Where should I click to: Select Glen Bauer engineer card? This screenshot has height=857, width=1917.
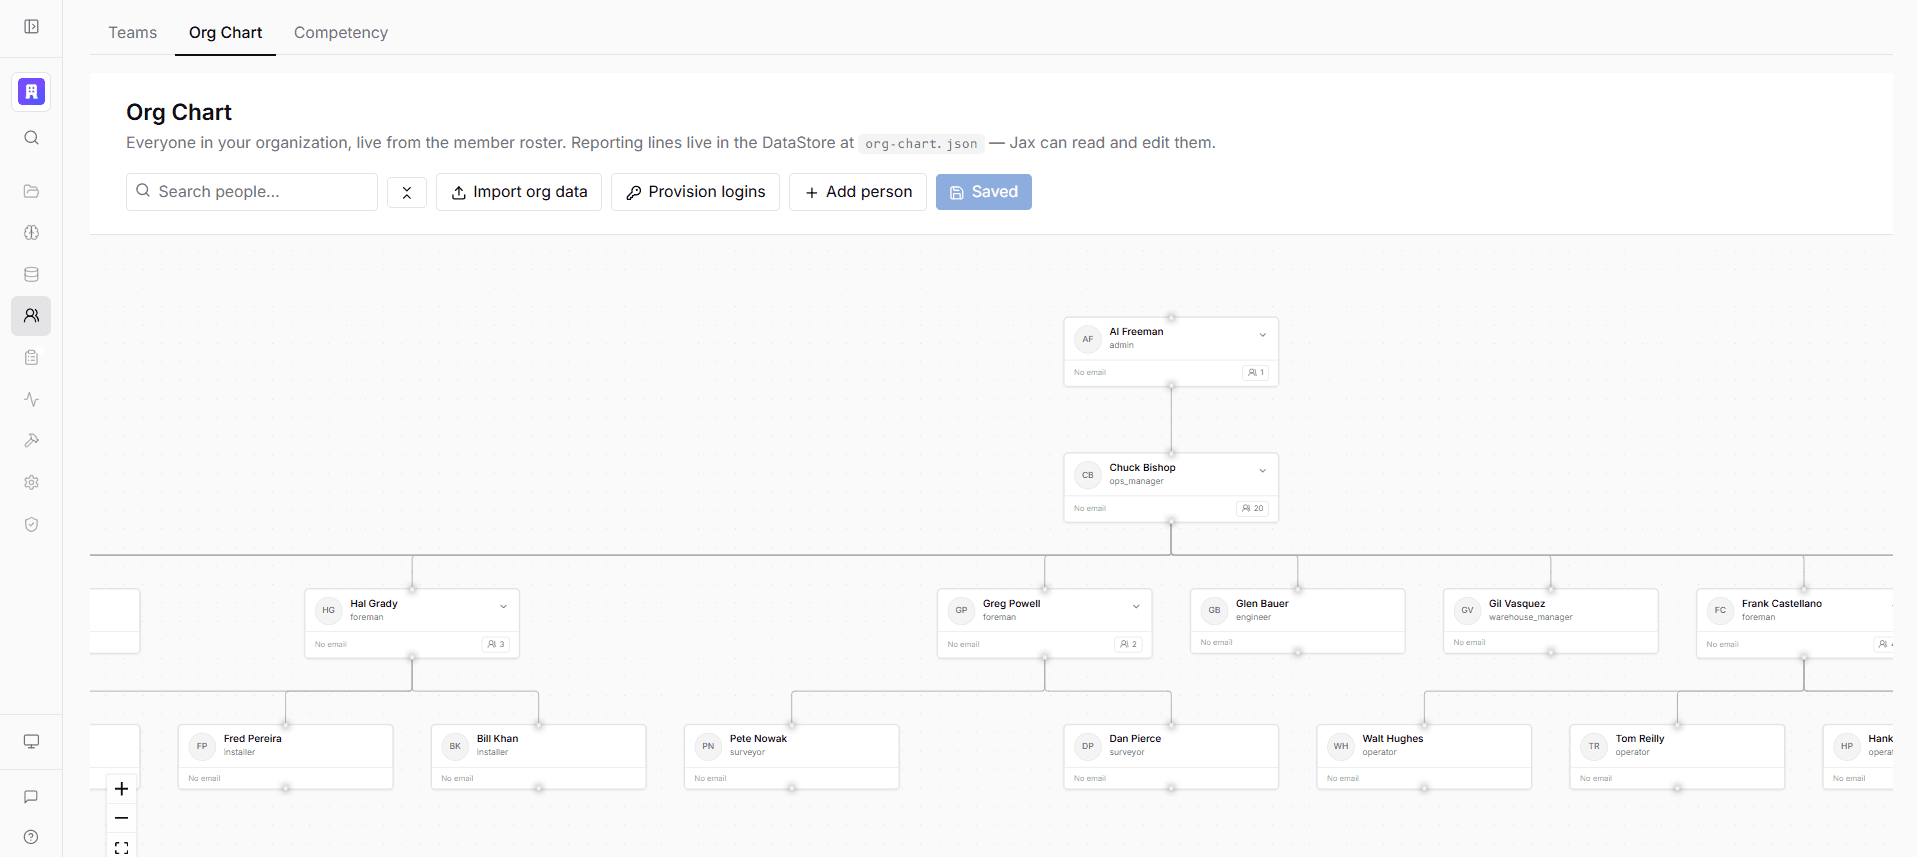tap(1298, 621)
